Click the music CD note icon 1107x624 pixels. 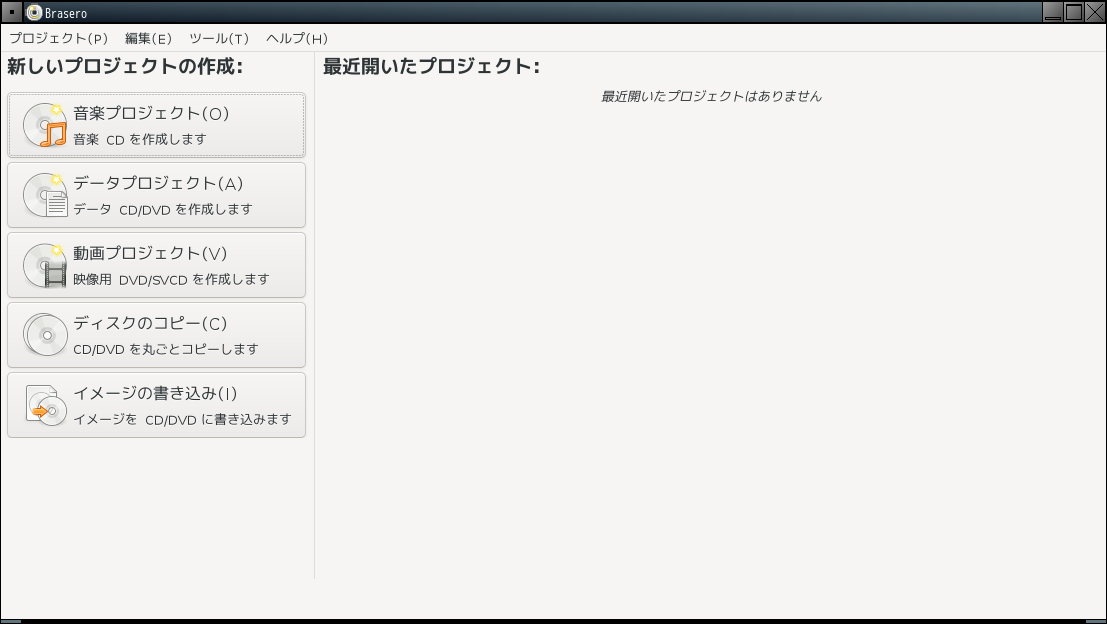click(45, 125)
